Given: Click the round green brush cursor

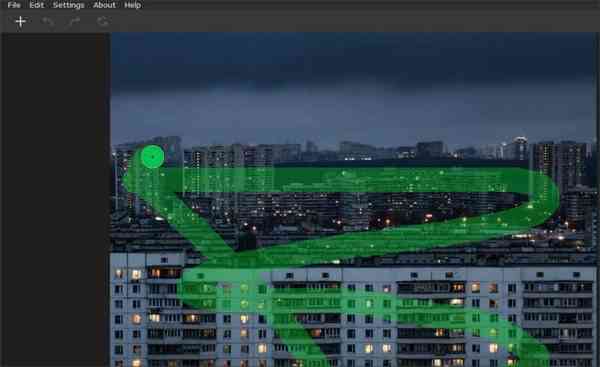Looking at the screenshot, I should [x=152, y=157].
